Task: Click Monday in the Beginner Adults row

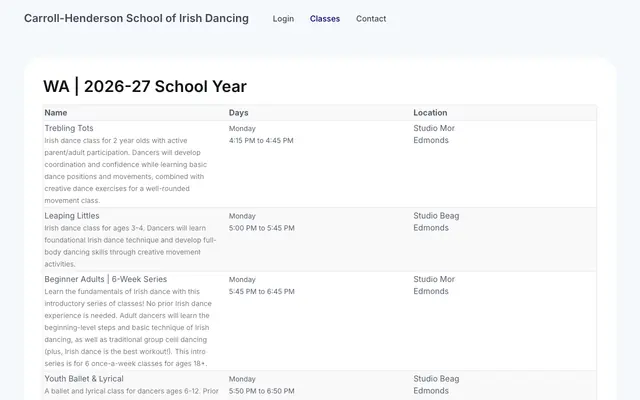Action: [x=242, y=280]
